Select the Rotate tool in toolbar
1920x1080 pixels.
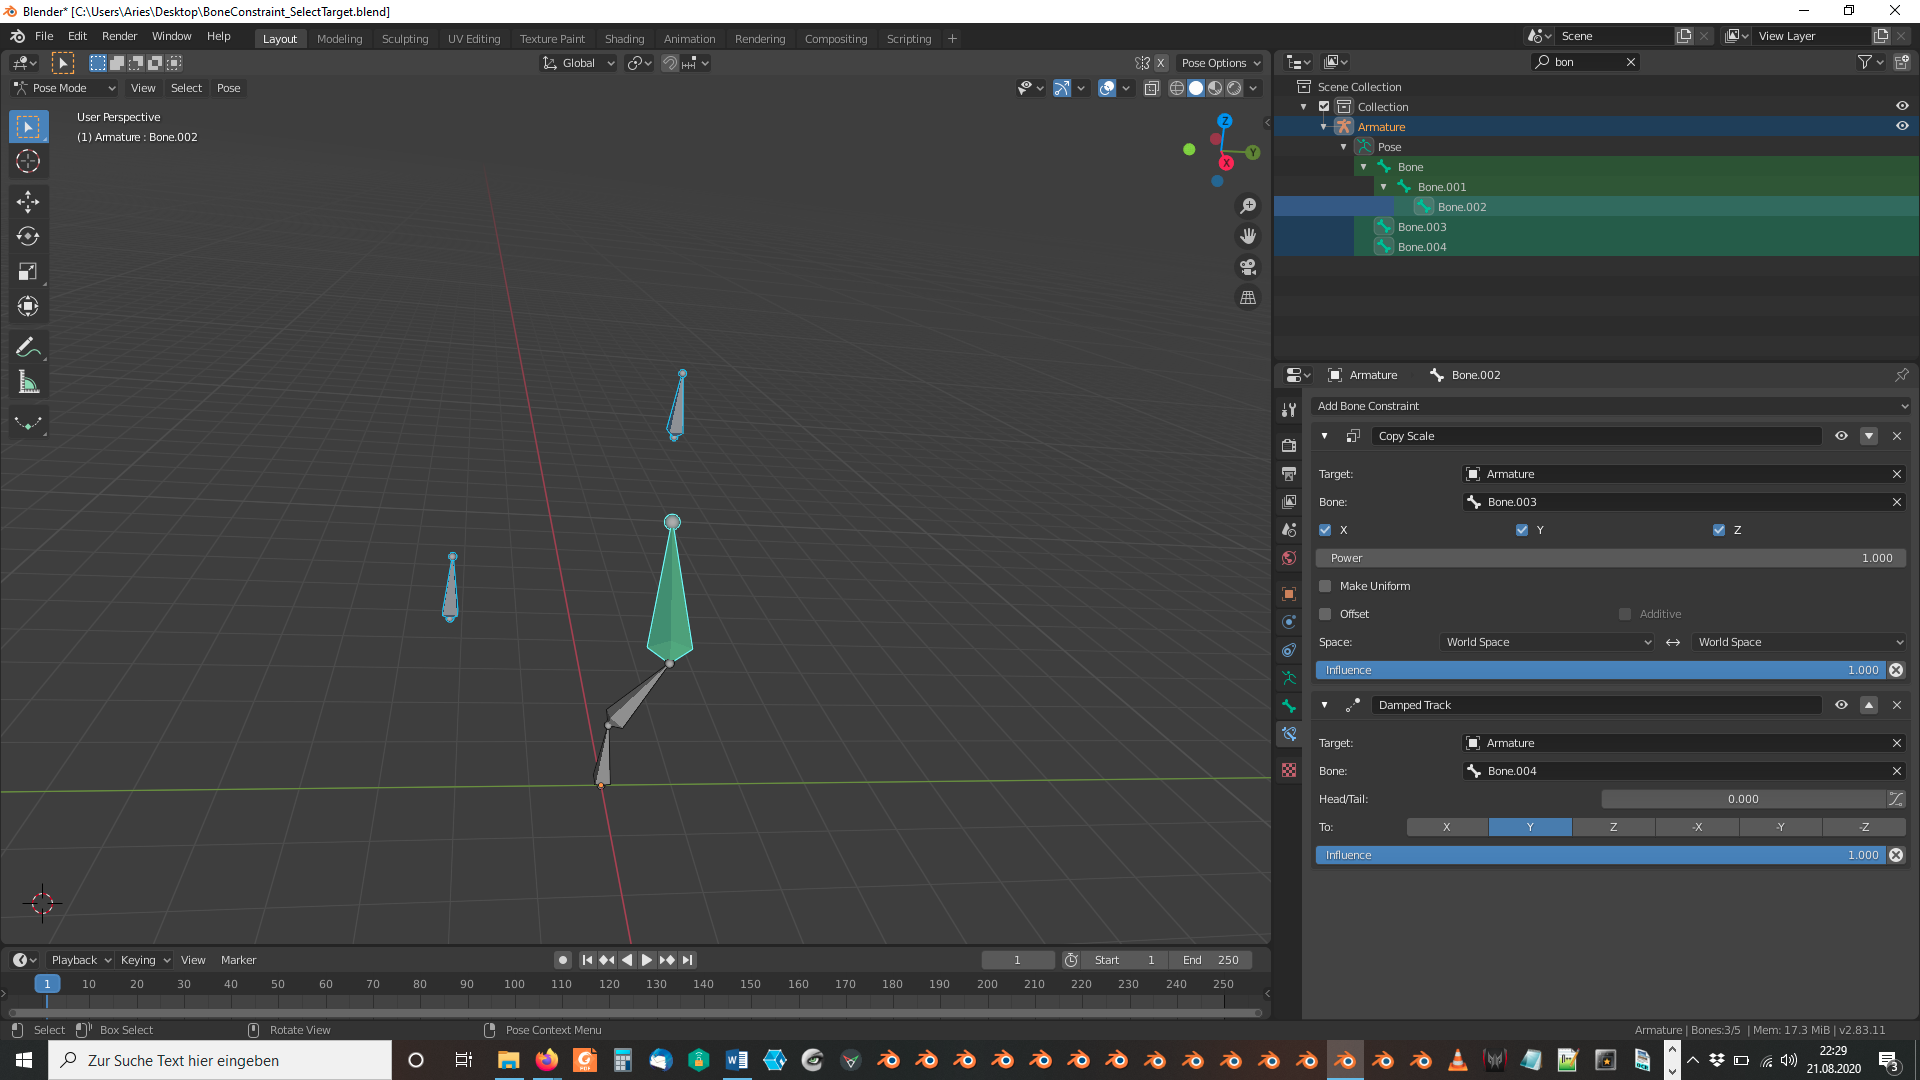[x=28, y=237]
